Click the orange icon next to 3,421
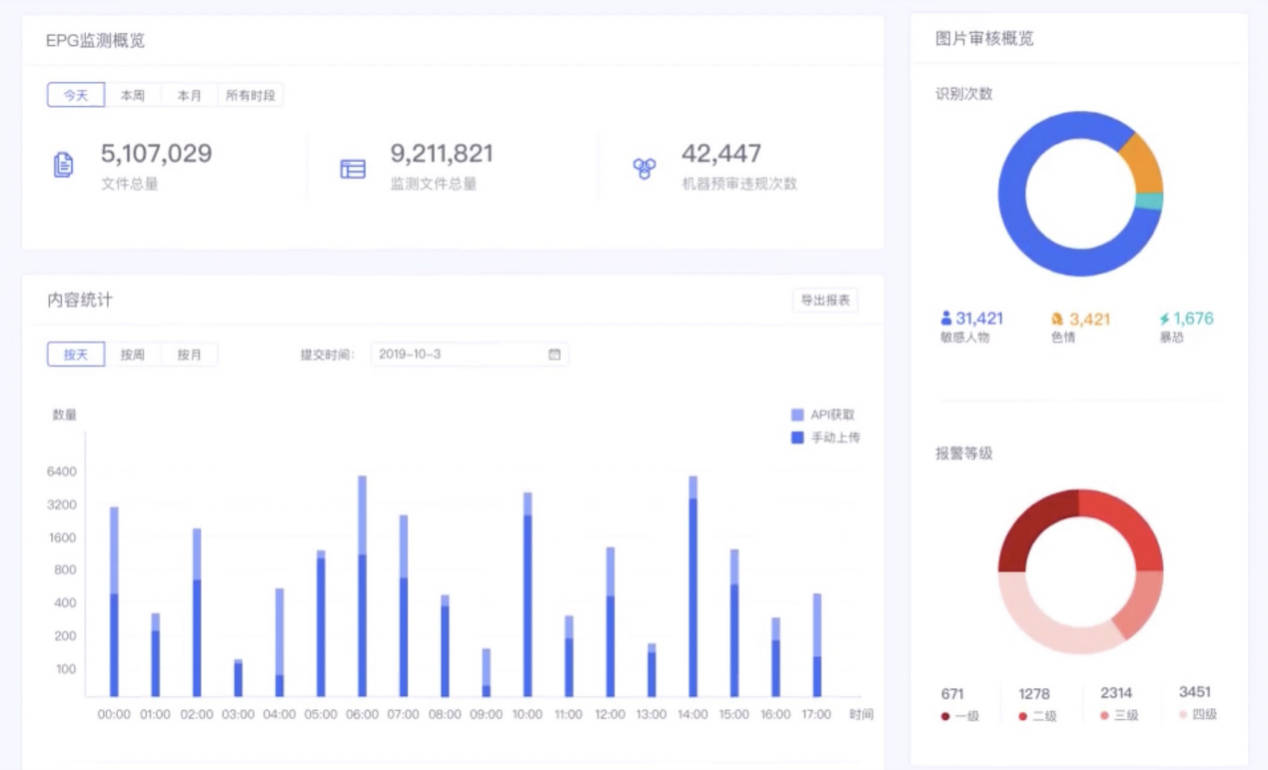The width and height of the screenshot is (1268, 770). coord(1057,319)
